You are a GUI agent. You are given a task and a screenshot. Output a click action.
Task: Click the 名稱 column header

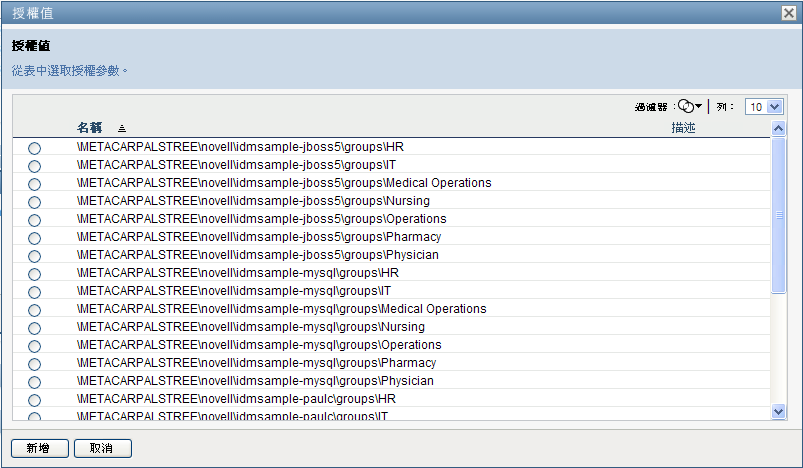tap(90, 127)
